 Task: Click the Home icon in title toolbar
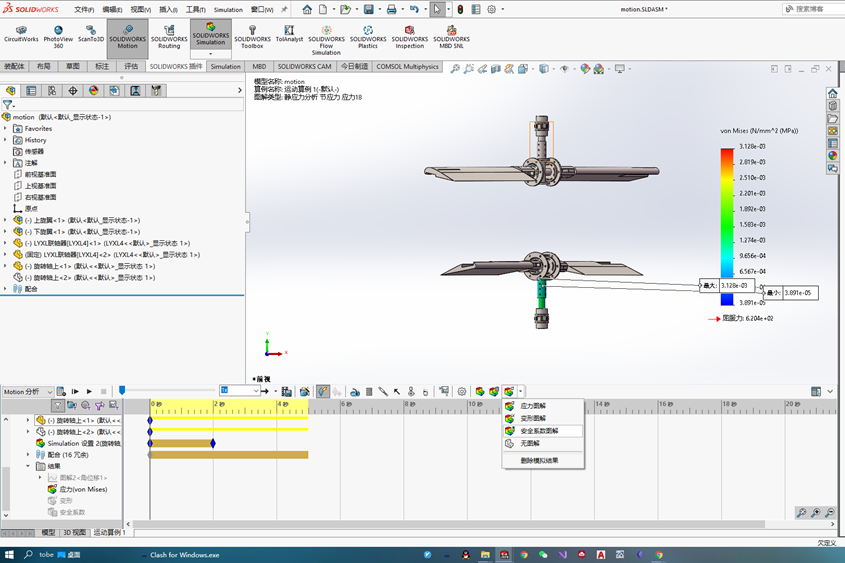point(307,10)
